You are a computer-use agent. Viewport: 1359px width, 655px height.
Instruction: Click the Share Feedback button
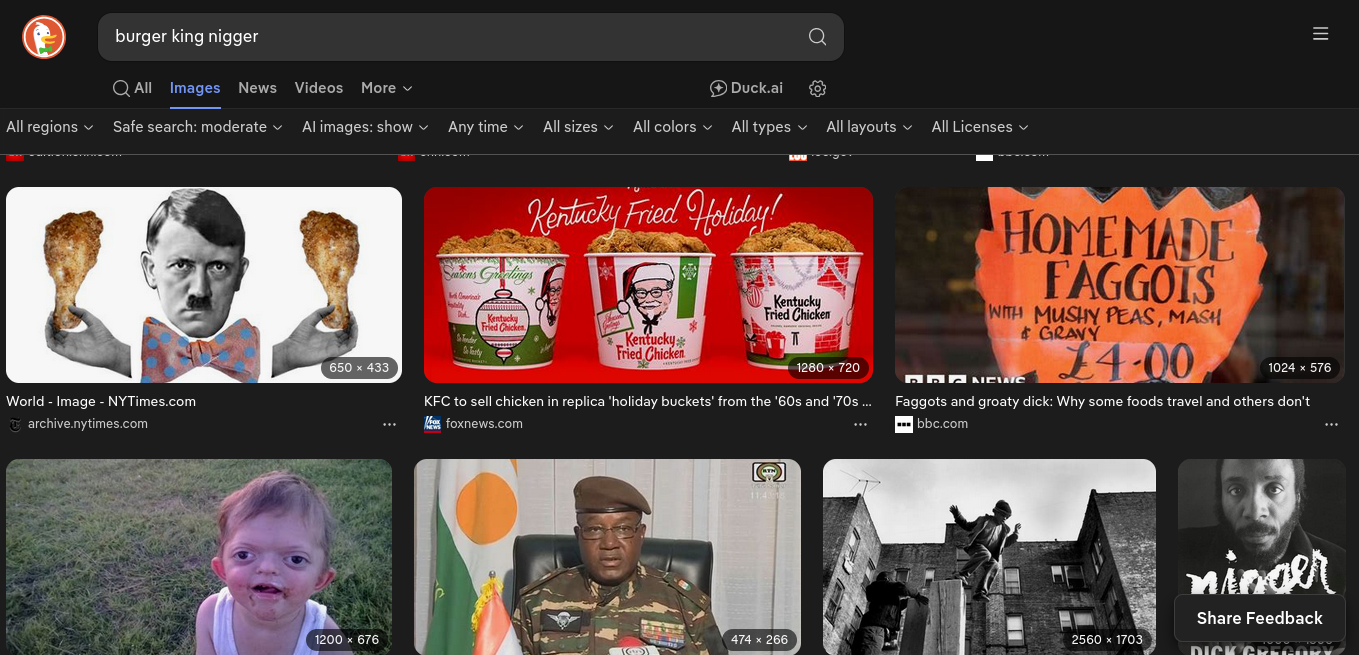1260,618
